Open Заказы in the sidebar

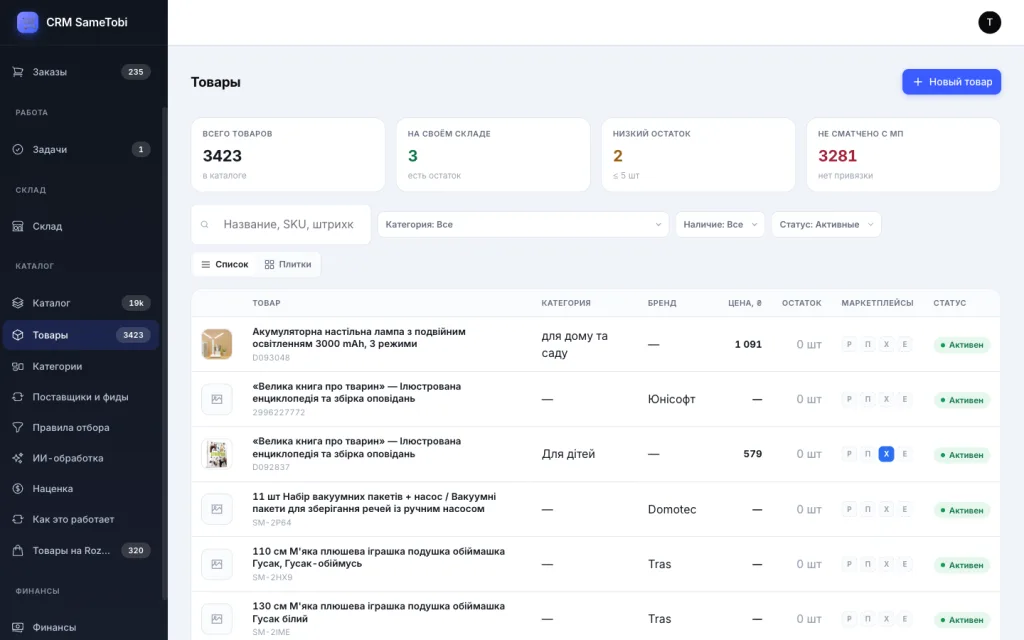click(x=81, y=72)
